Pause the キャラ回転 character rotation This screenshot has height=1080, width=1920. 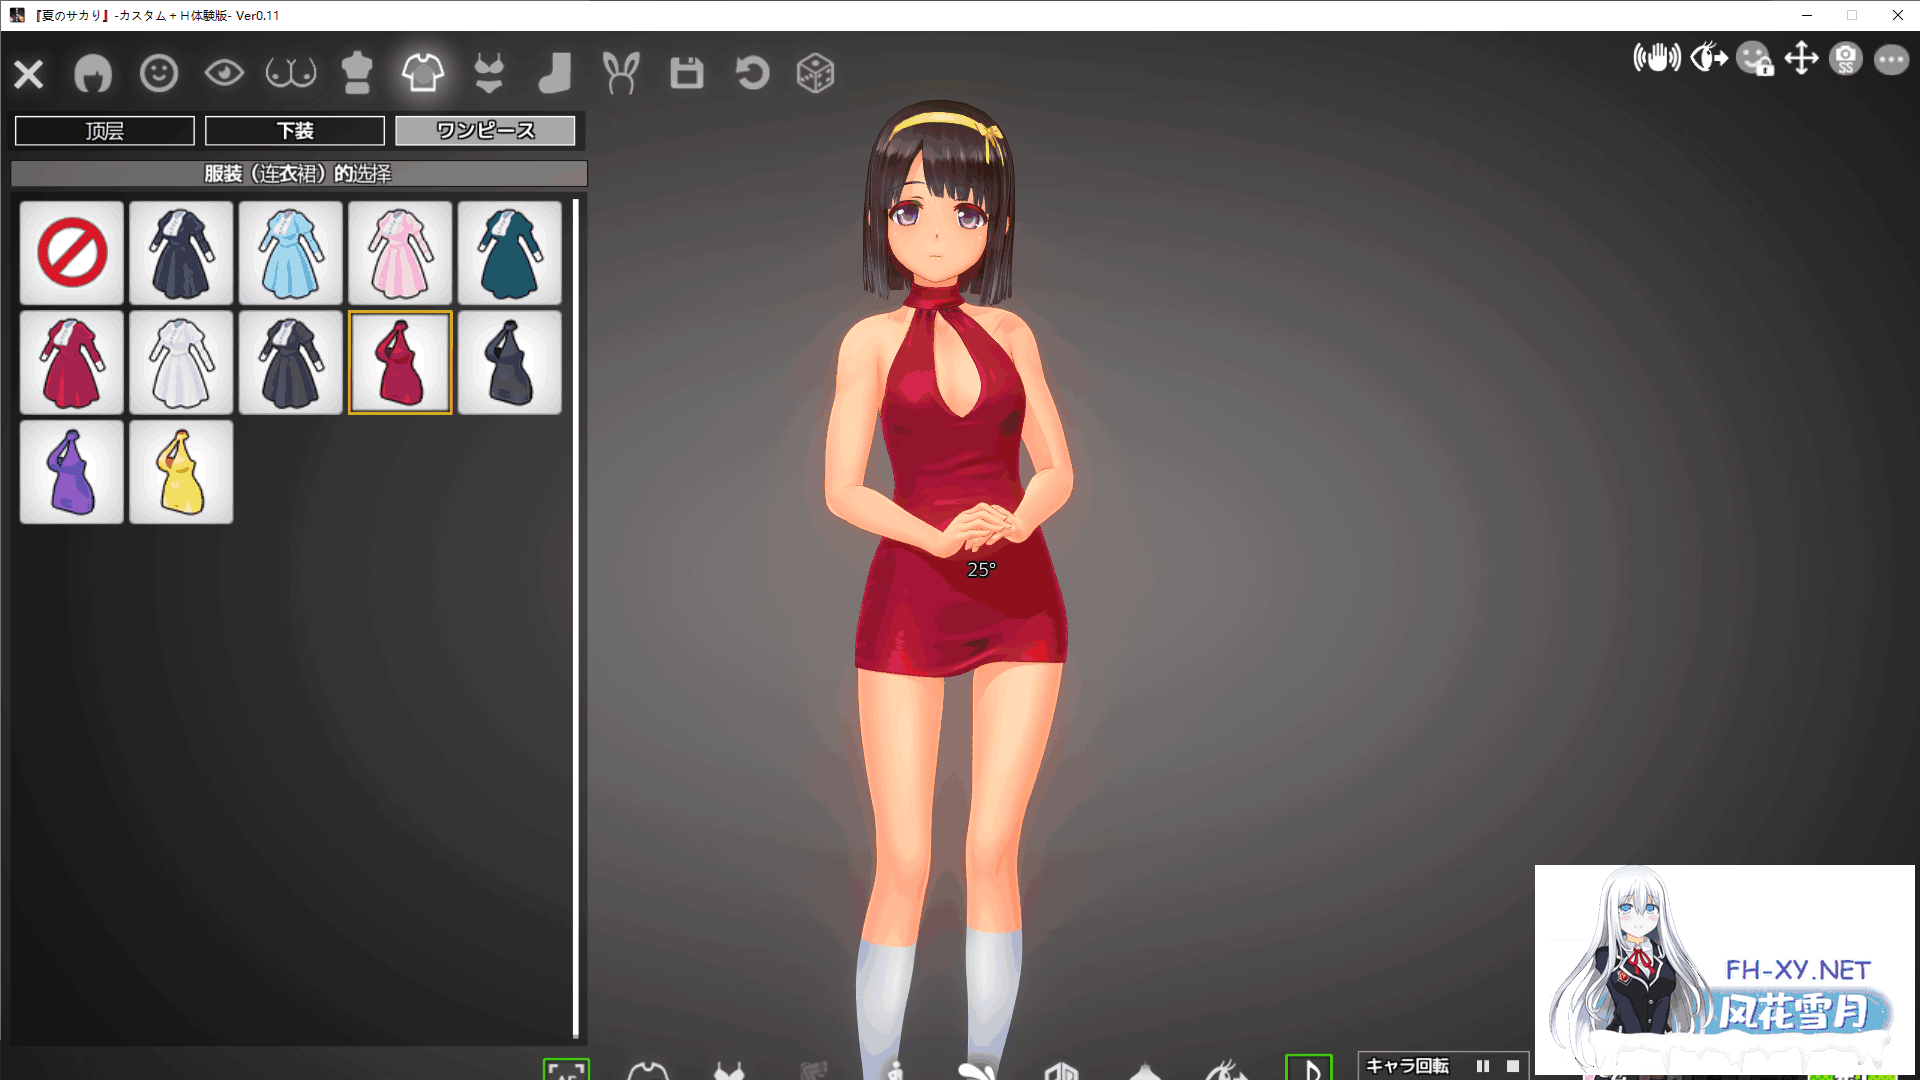tap(1484, 1065)
